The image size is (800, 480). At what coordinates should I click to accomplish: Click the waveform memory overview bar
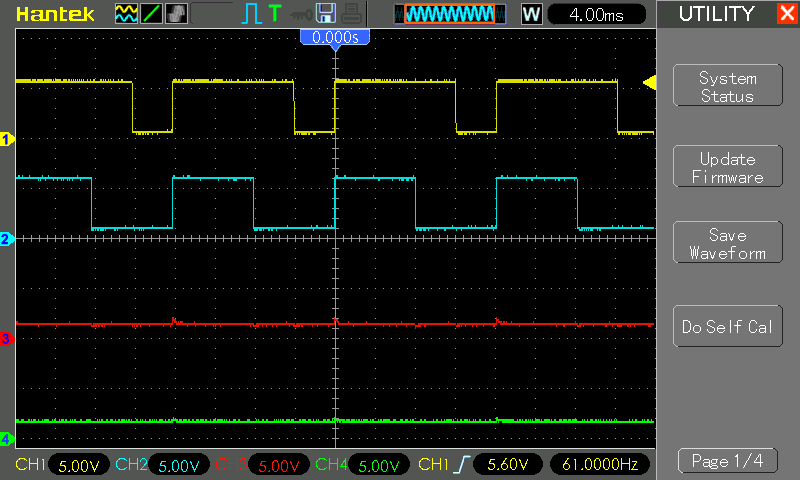[450, 14]
